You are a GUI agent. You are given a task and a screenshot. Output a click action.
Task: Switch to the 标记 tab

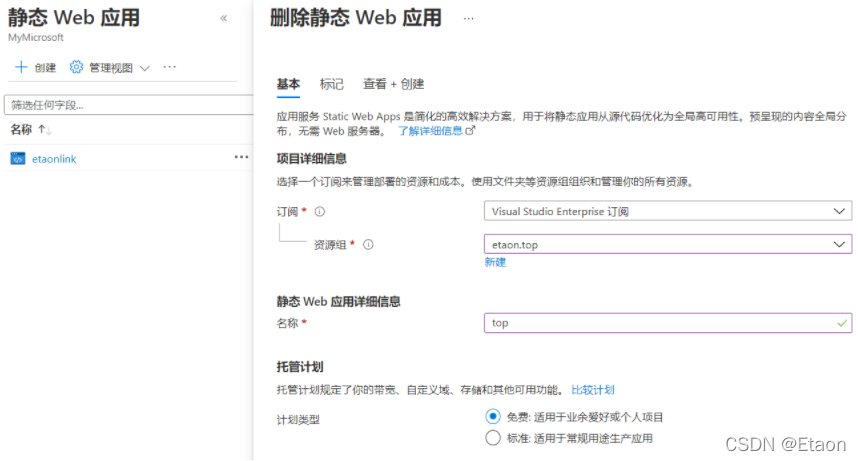[331, 84]
